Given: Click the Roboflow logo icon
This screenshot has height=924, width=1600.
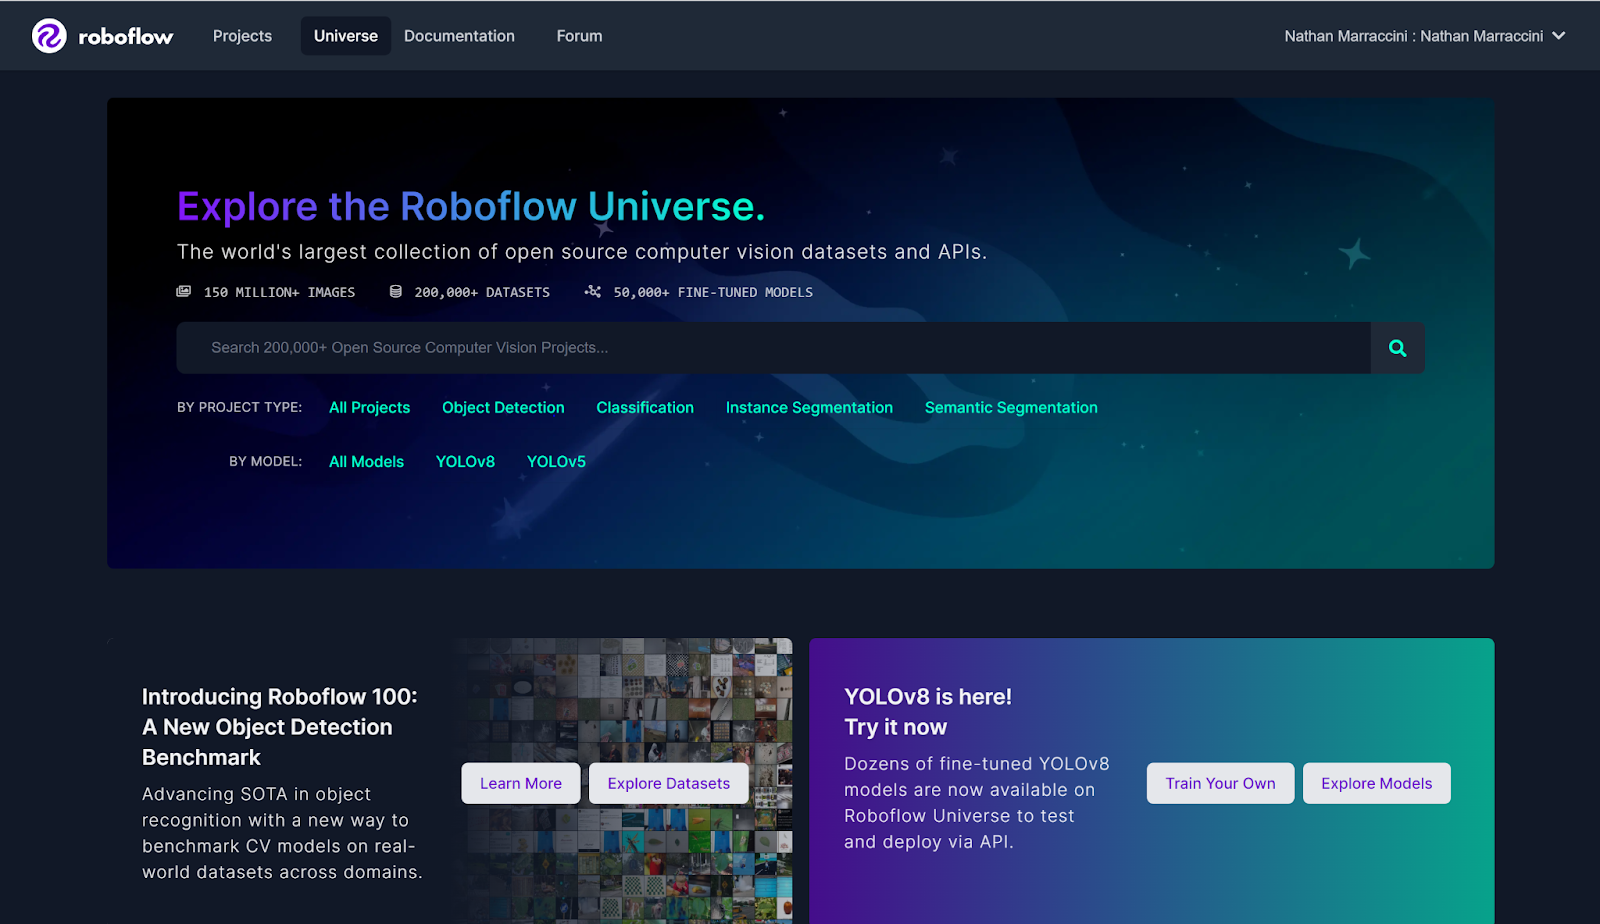Looking at the screenshot, I should pyautogui.click(x=49, y=36).
